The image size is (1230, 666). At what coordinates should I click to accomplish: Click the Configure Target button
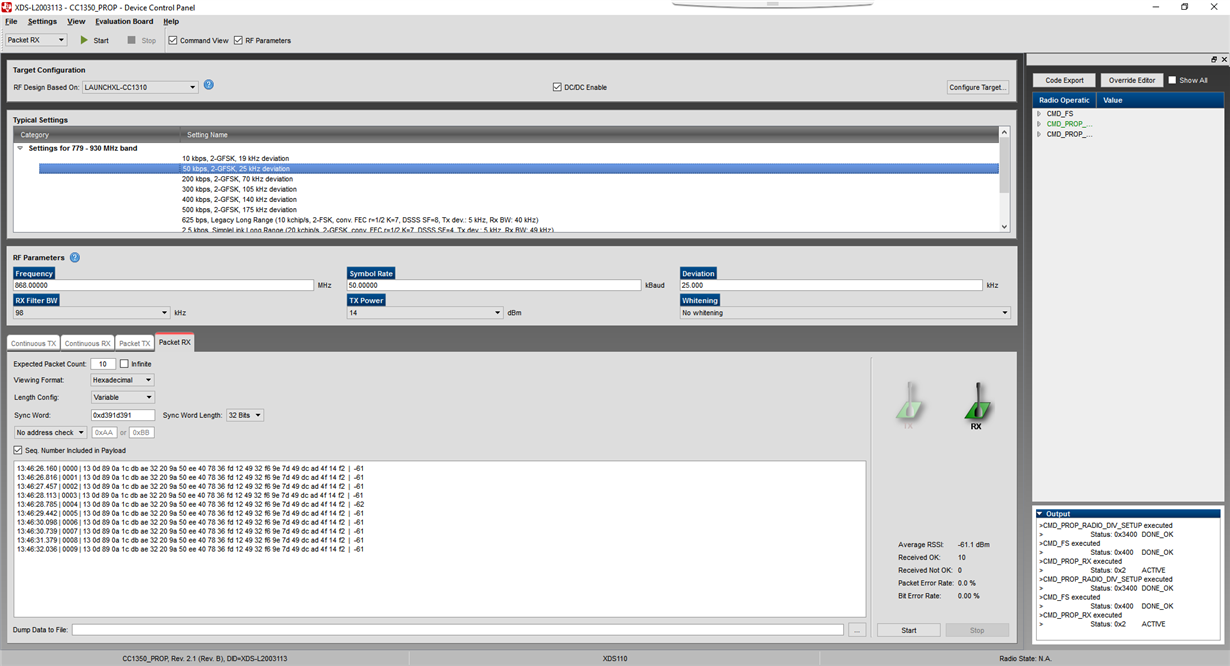(x=977, y=87)
